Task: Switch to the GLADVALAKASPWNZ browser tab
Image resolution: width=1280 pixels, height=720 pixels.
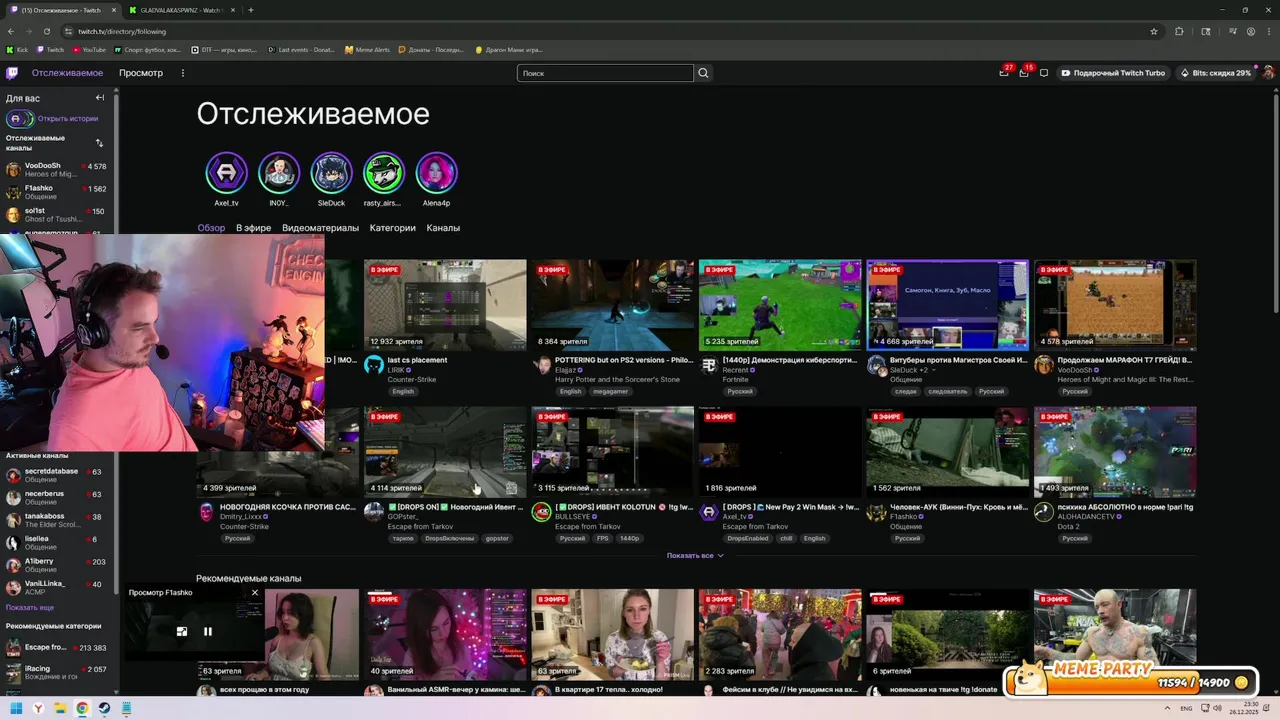Action: (x=180, y=10)
